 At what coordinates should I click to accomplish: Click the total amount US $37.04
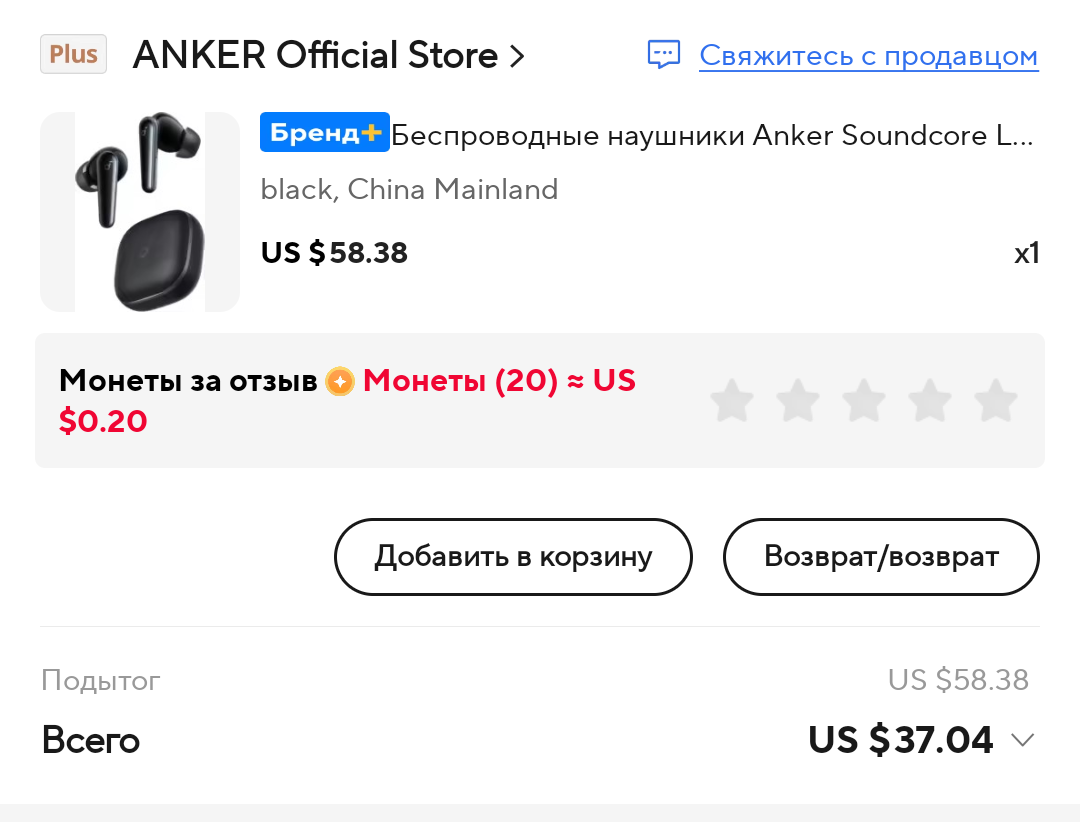tap(900, 740)
